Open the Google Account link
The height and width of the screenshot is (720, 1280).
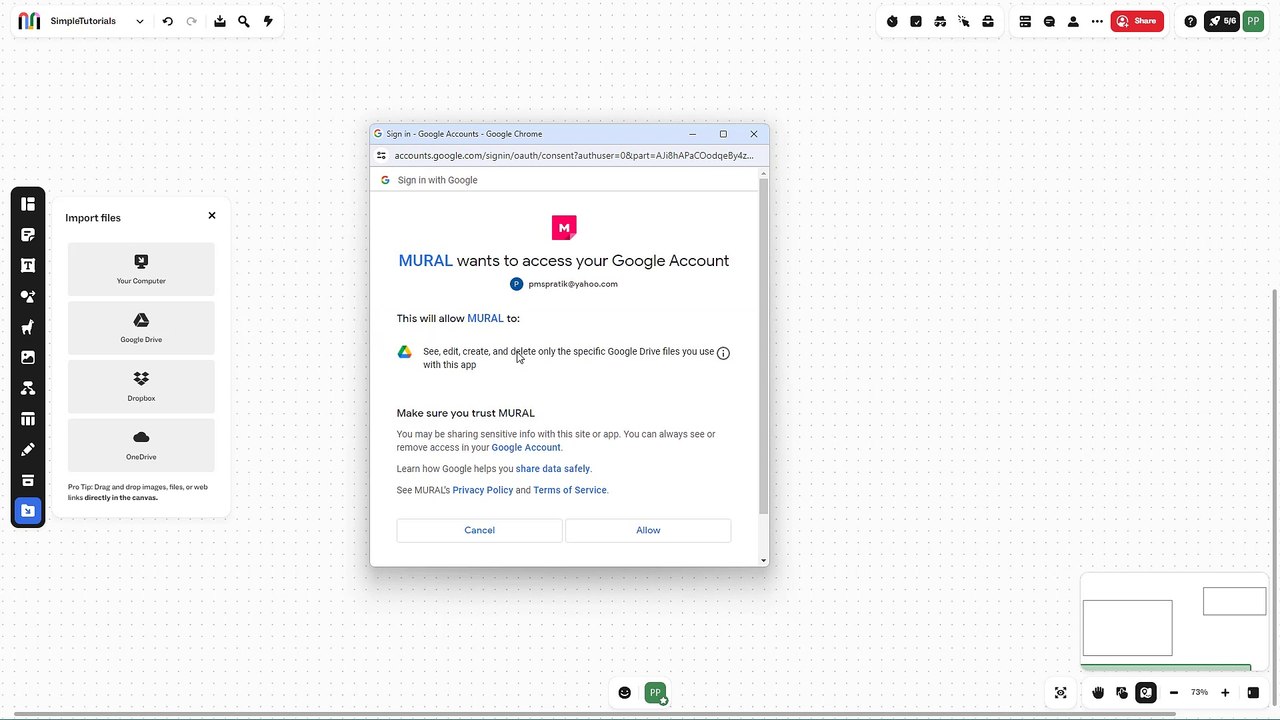click(x=526, y=447)
